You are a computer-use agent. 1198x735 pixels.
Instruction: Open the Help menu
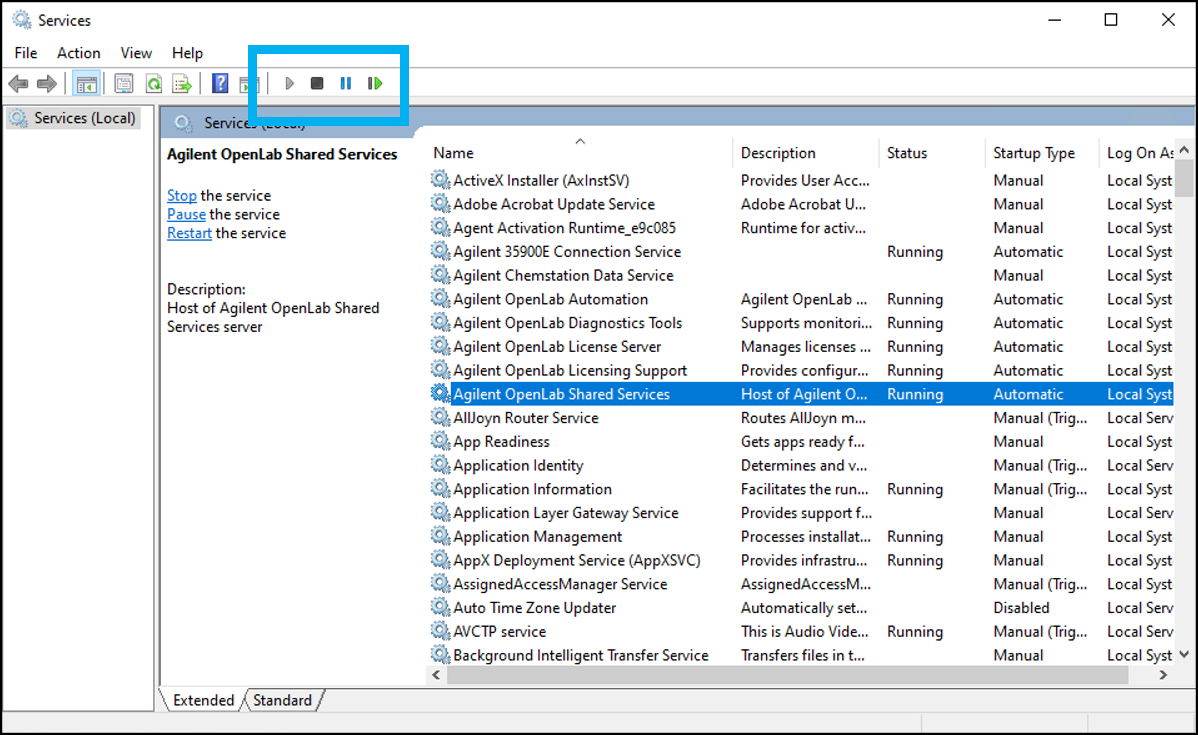click(187, 53)
